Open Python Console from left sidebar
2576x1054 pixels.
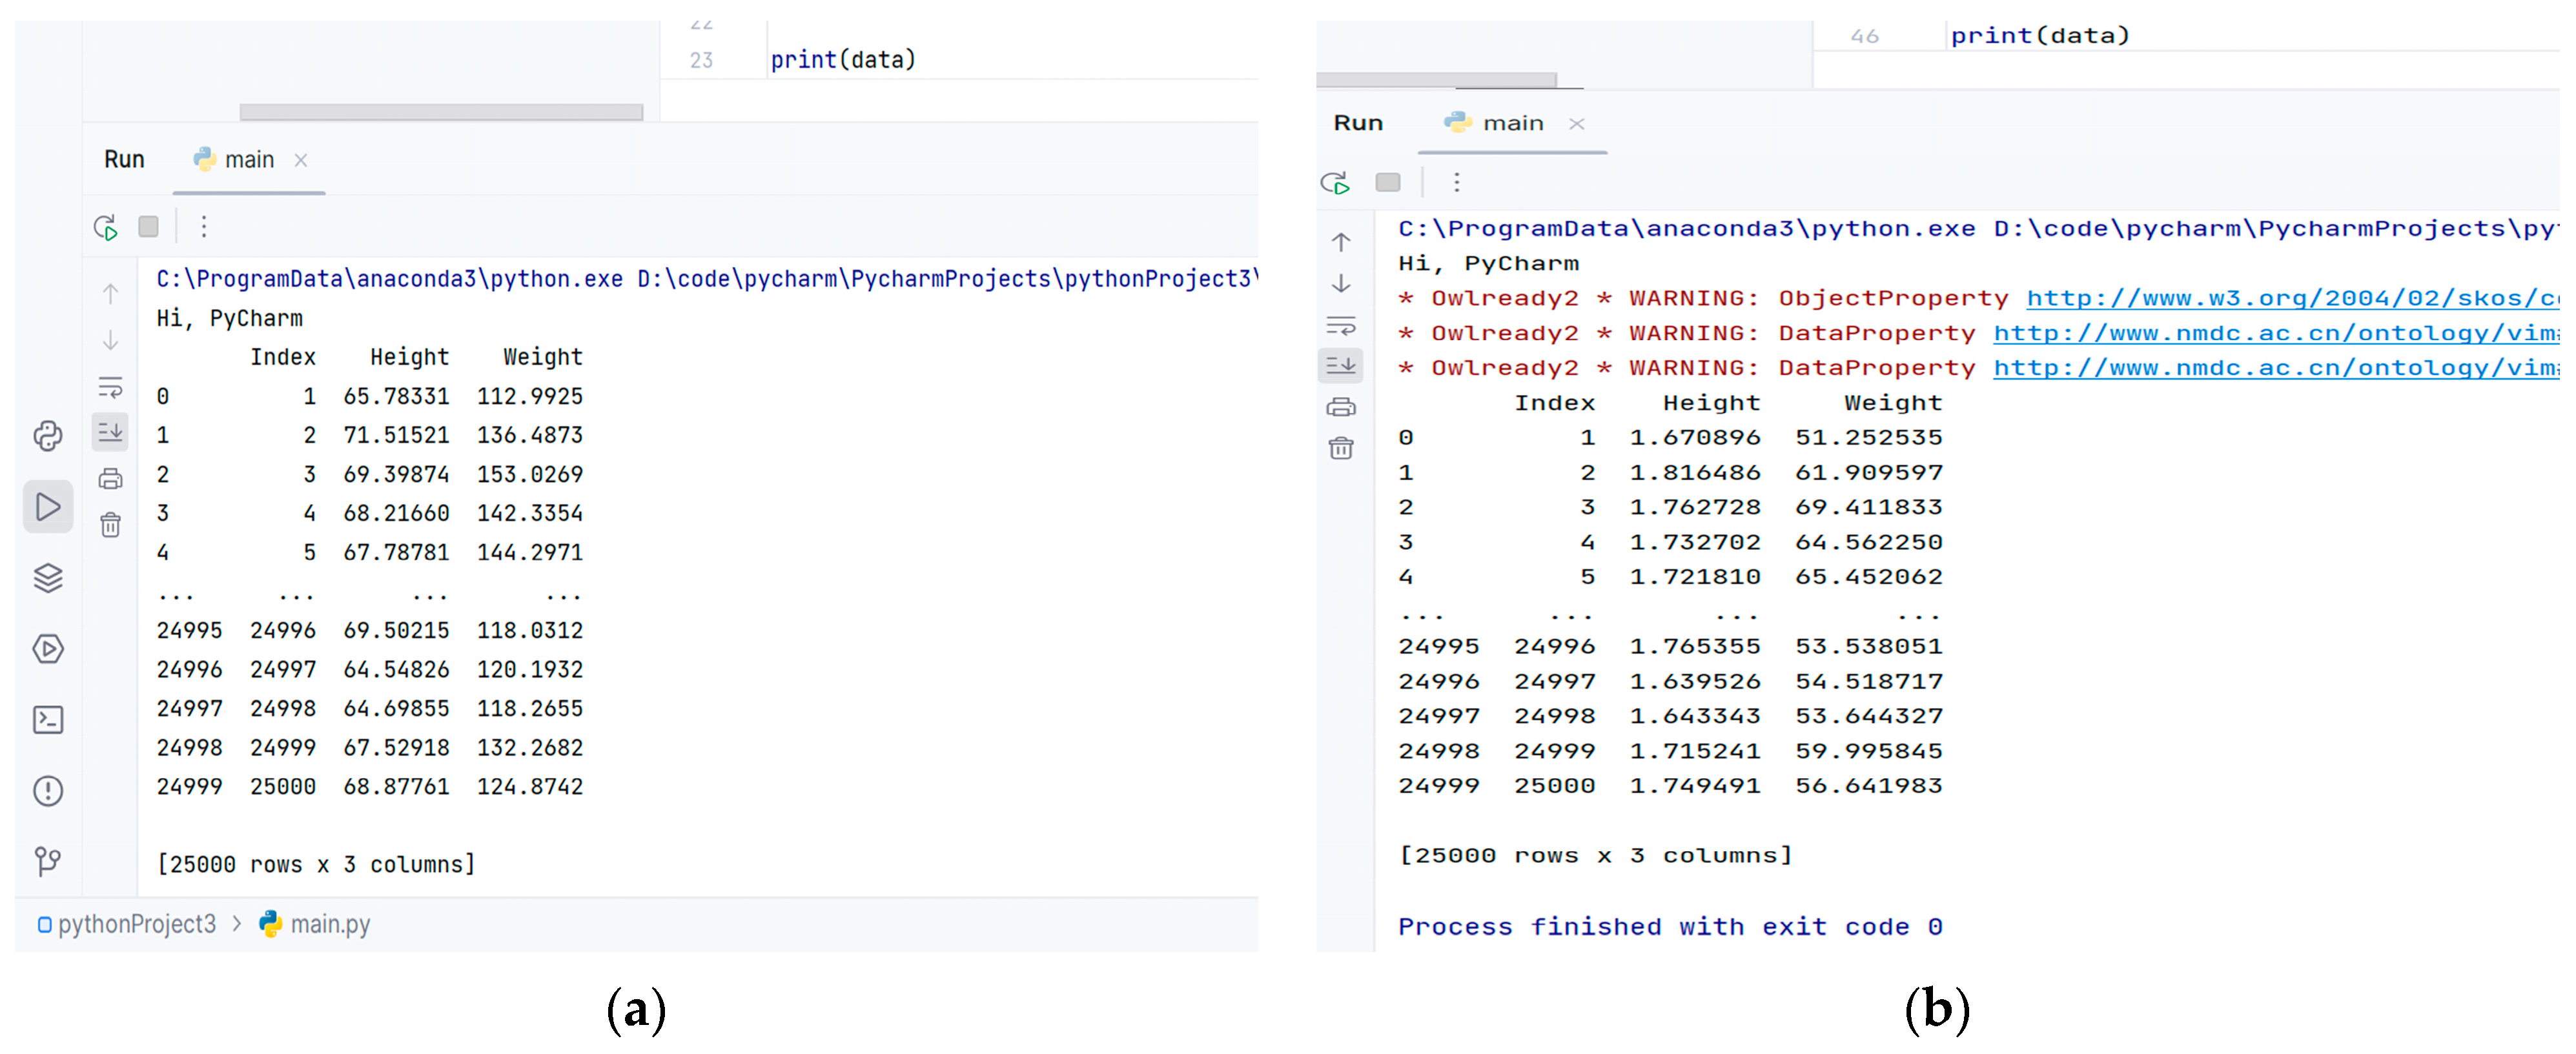pyautogui.click(x=48, y=436)
